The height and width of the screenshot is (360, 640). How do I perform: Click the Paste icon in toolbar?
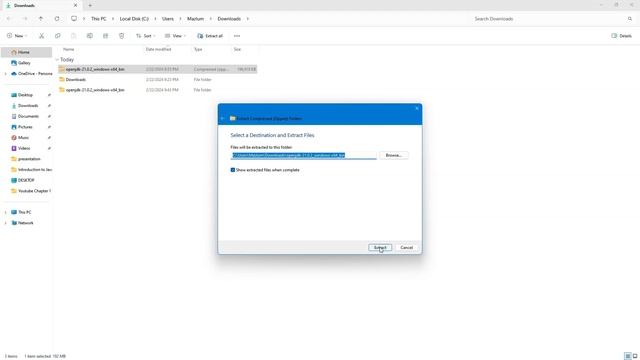click(x=73, y=36)
